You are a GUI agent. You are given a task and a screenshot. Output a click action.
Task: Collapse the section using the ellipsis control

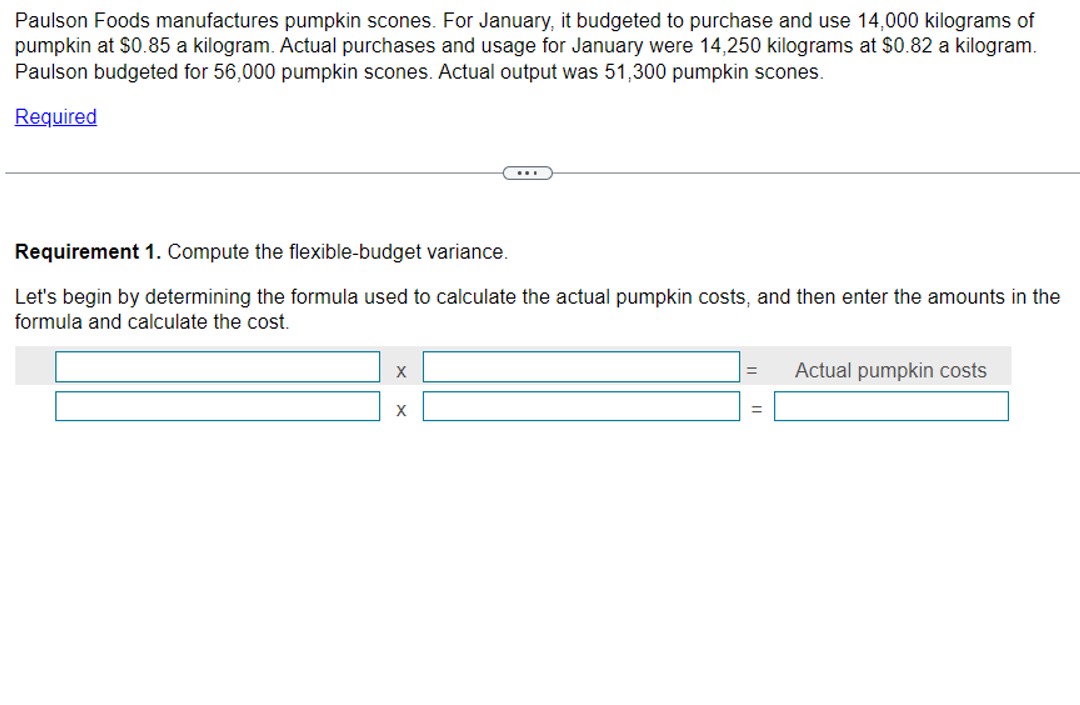point(527,172)
